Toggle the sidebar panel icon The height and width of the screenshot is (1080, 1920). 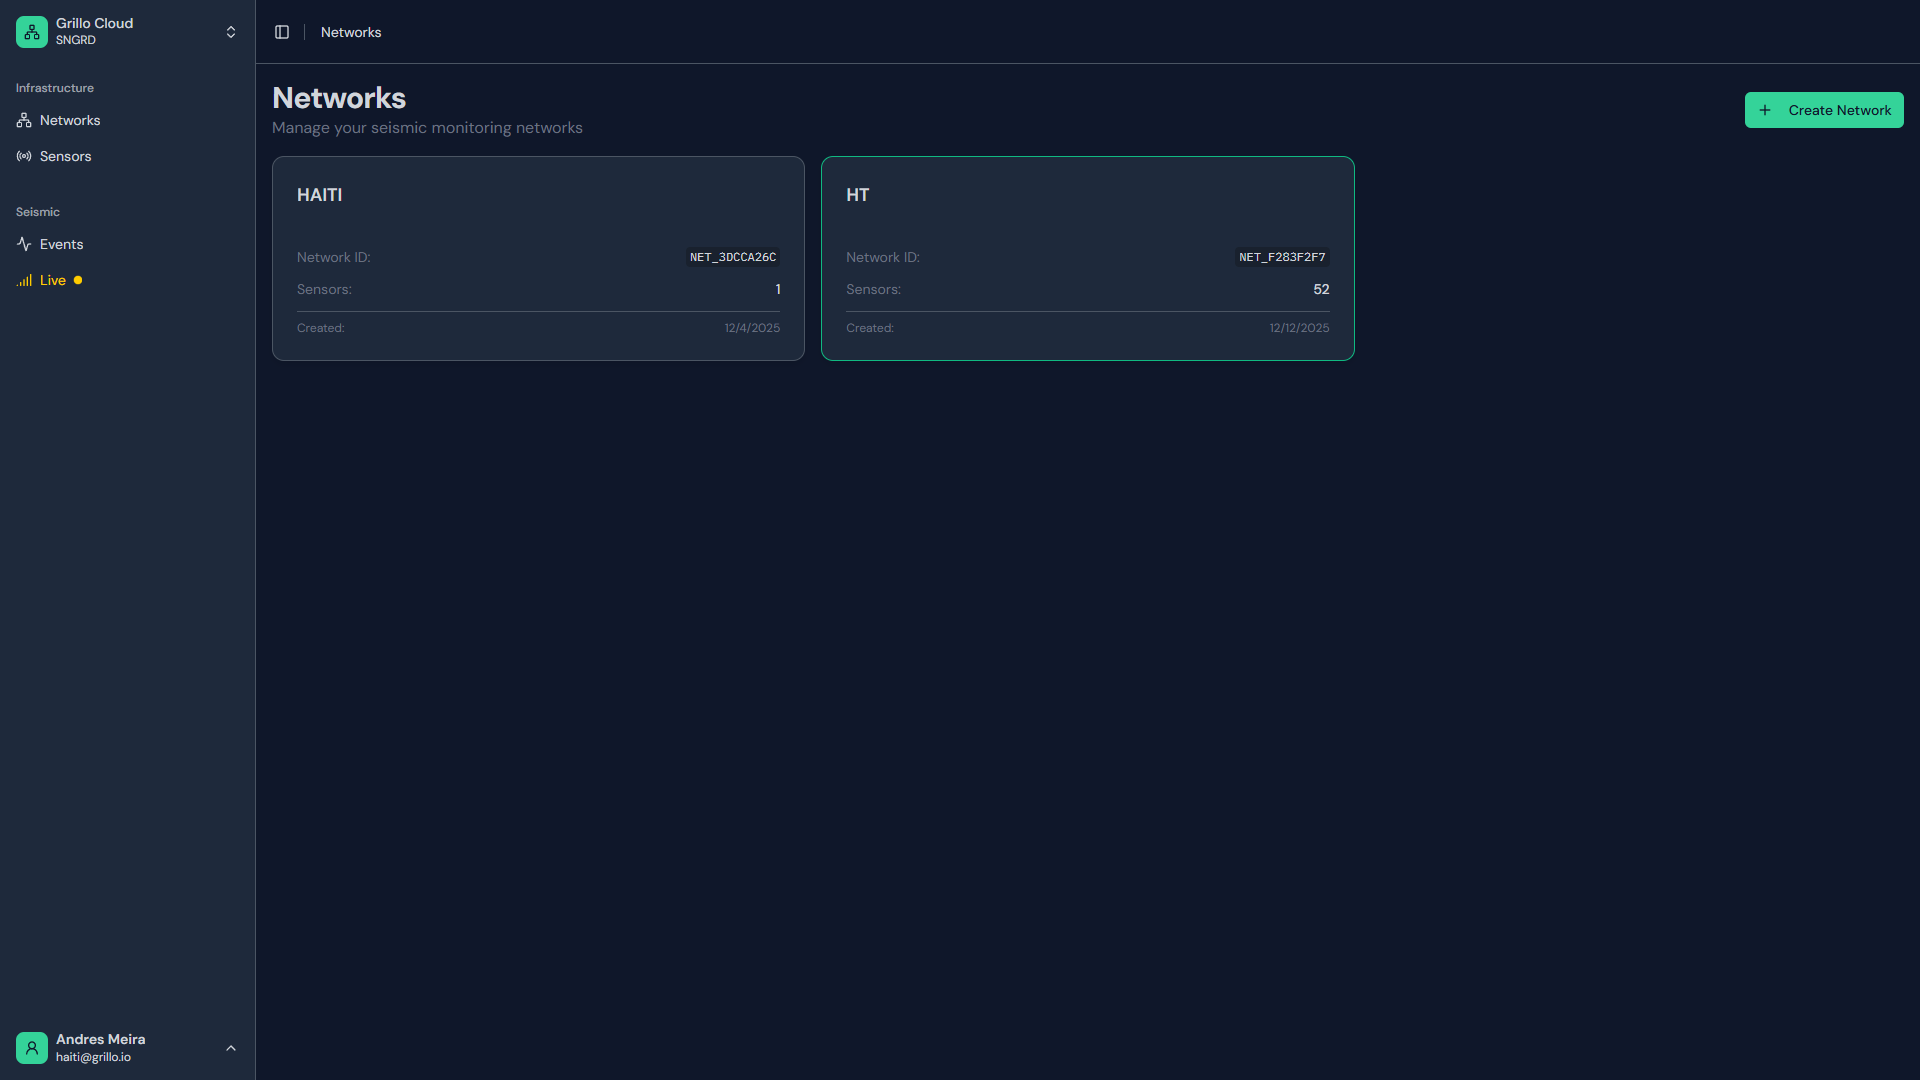[x=281, y=32]
